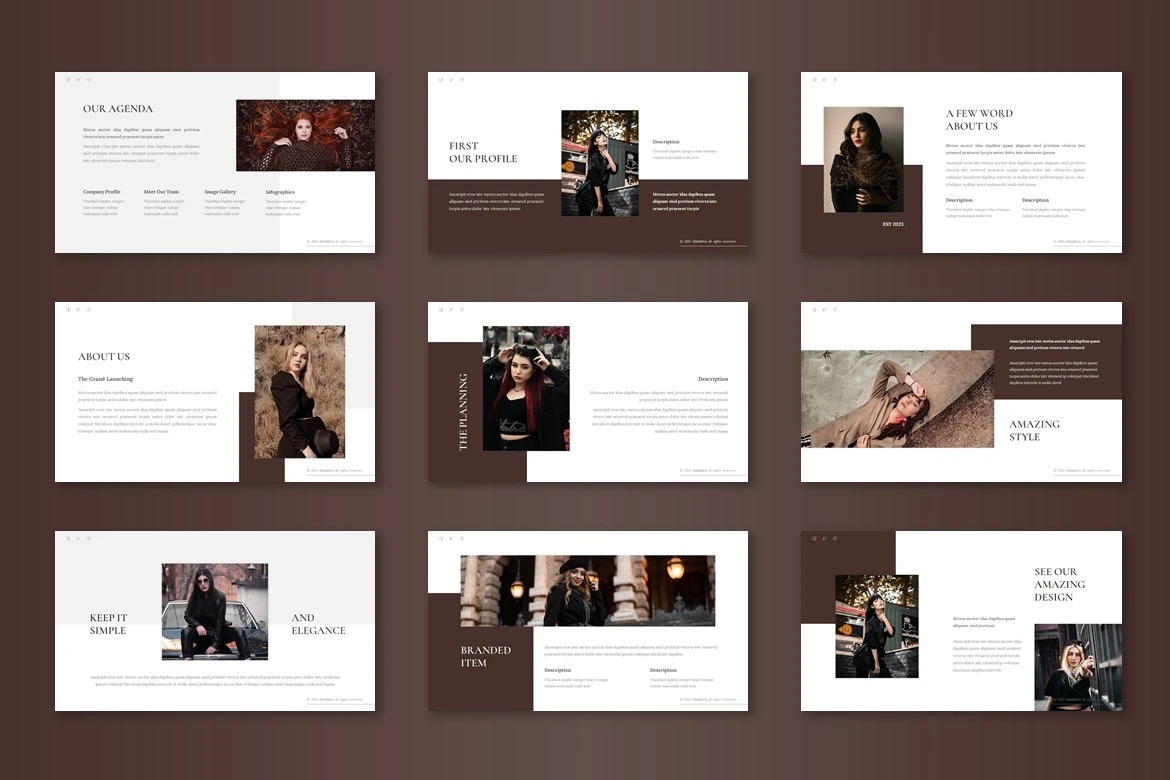Select the blonde woman photo on About Us slide
Viewport: 1170px width, 780px height.
pyautogui.click(x=299, y=391)
